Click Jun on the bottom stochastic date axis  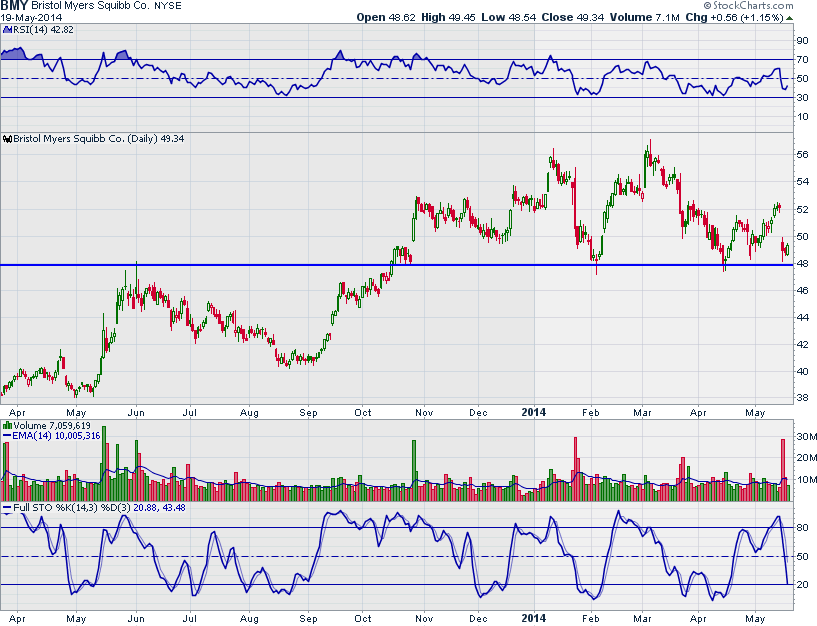click(136, 619)
